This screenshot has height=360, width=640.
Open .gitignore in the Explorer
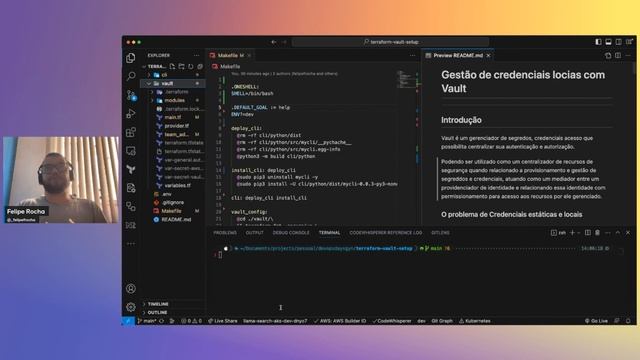[172, 202]
